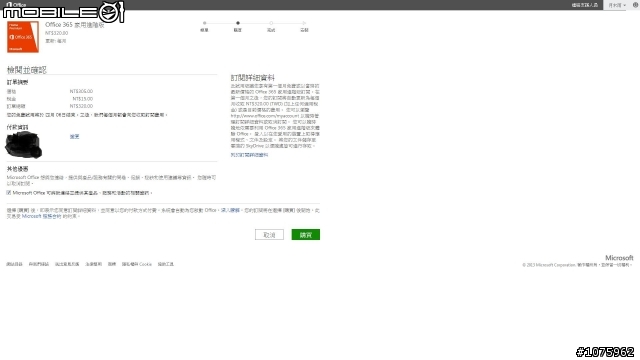640x360 pixels.
Task: Click the NT$15.00 tax amount
Action: pos(82,99)
